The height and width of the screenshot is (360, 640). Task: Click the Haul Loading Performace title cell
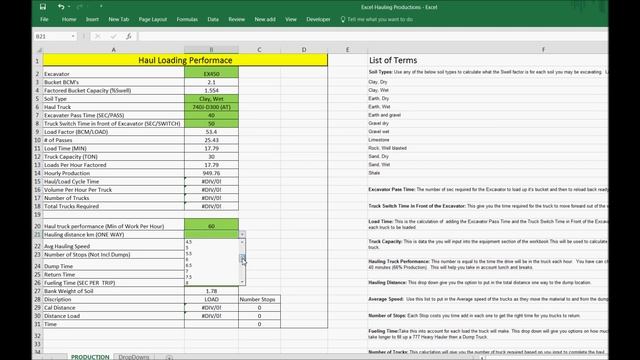pos(185,60)
